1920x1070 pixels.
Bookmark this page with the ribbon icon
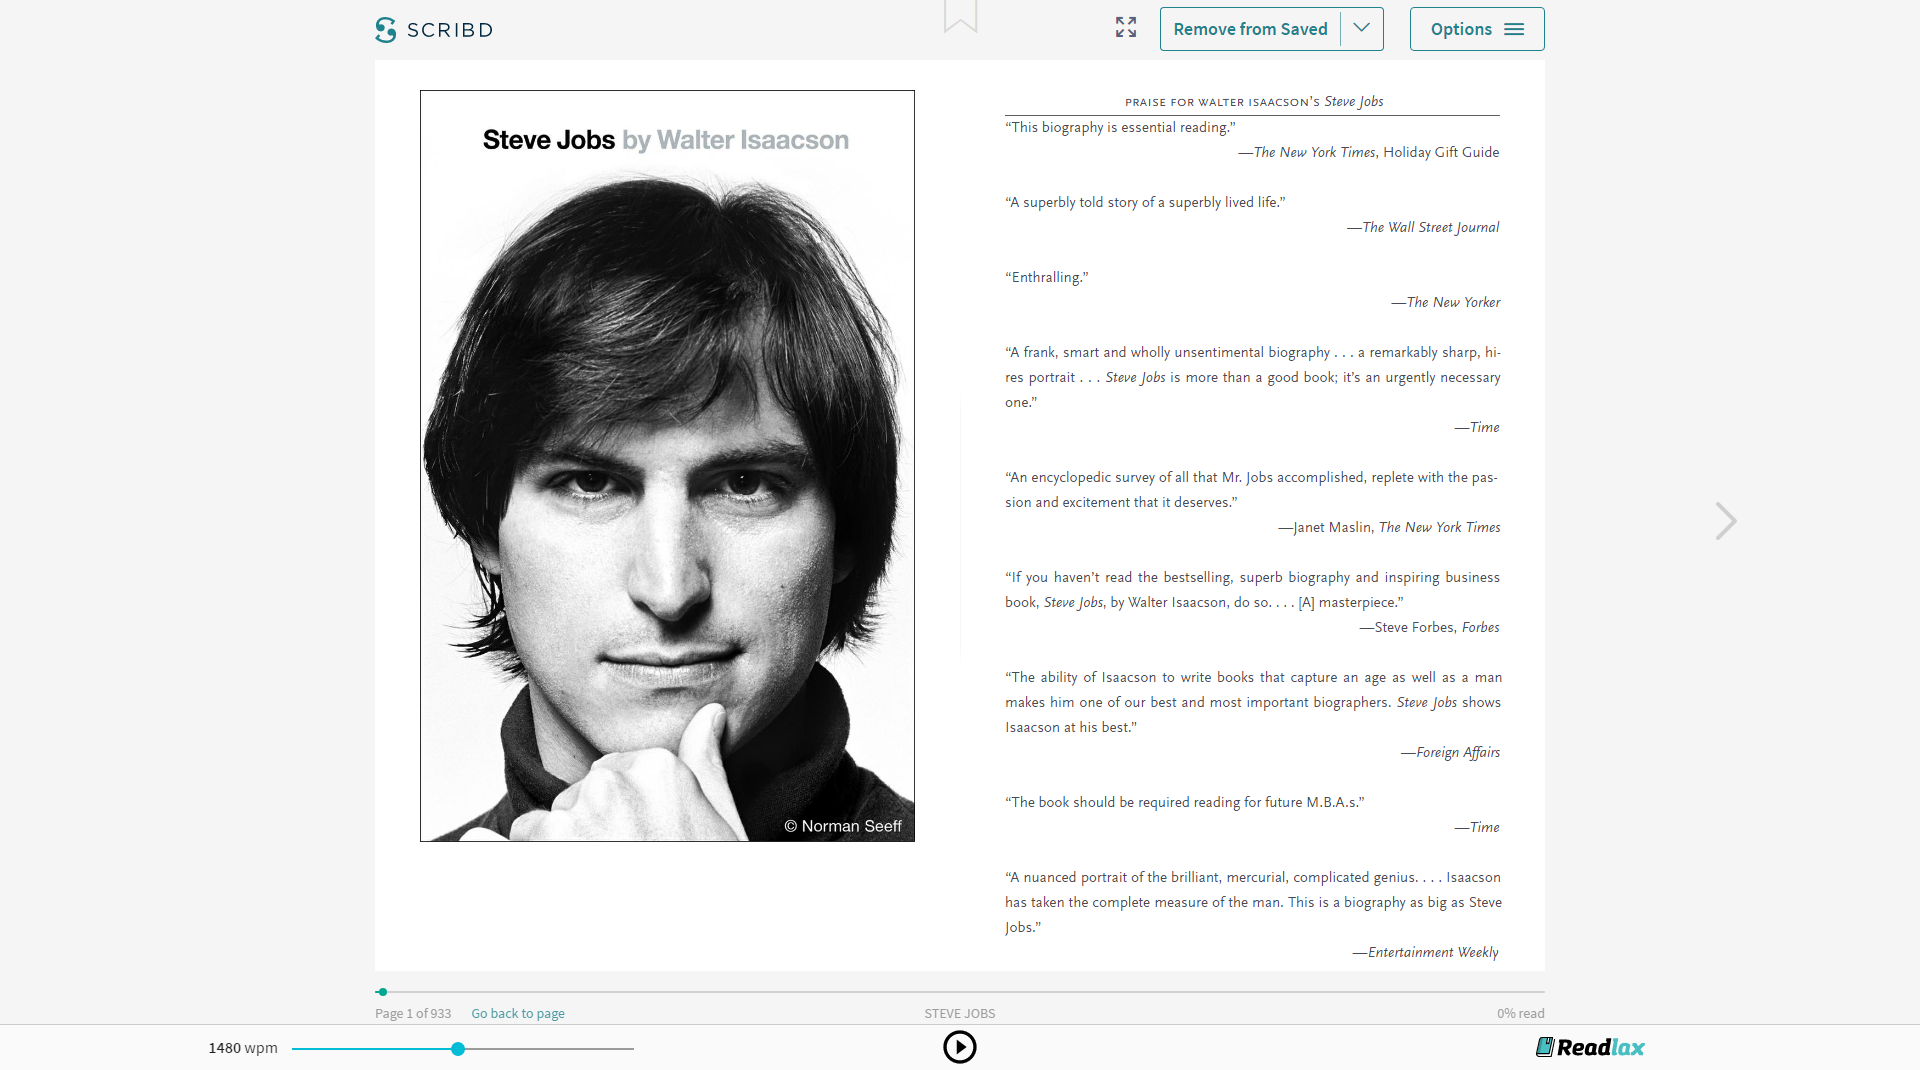pos(960,15)
